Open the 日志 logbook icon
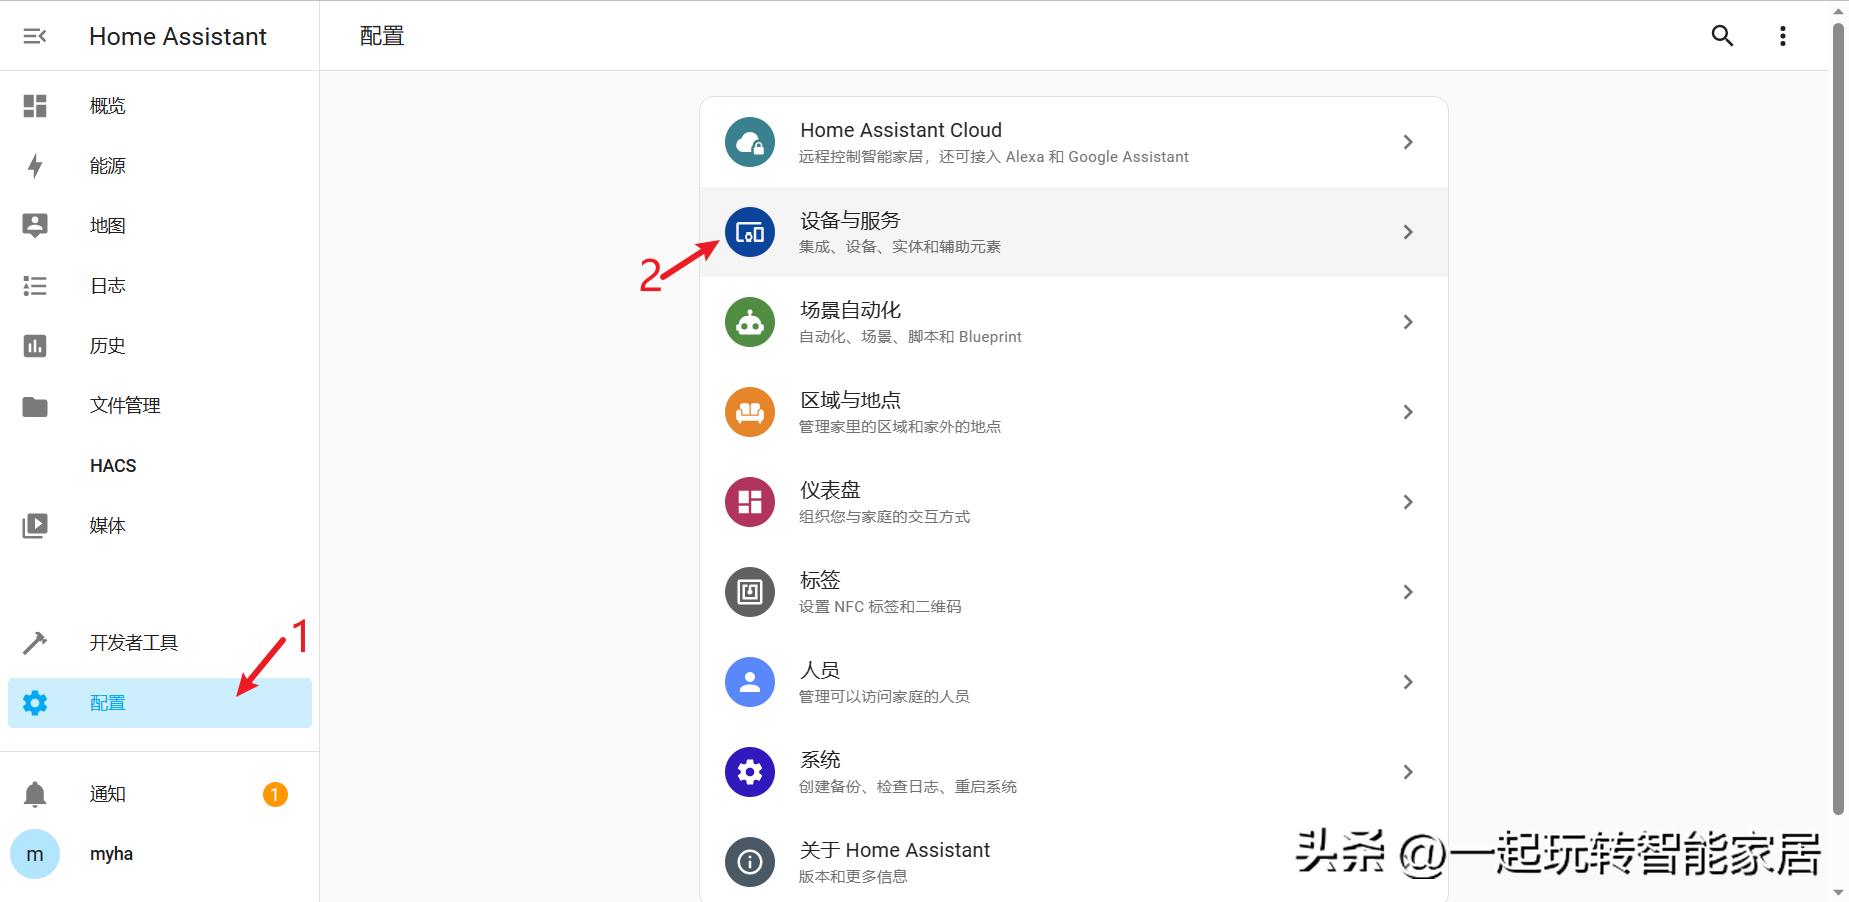 [35, 285]
